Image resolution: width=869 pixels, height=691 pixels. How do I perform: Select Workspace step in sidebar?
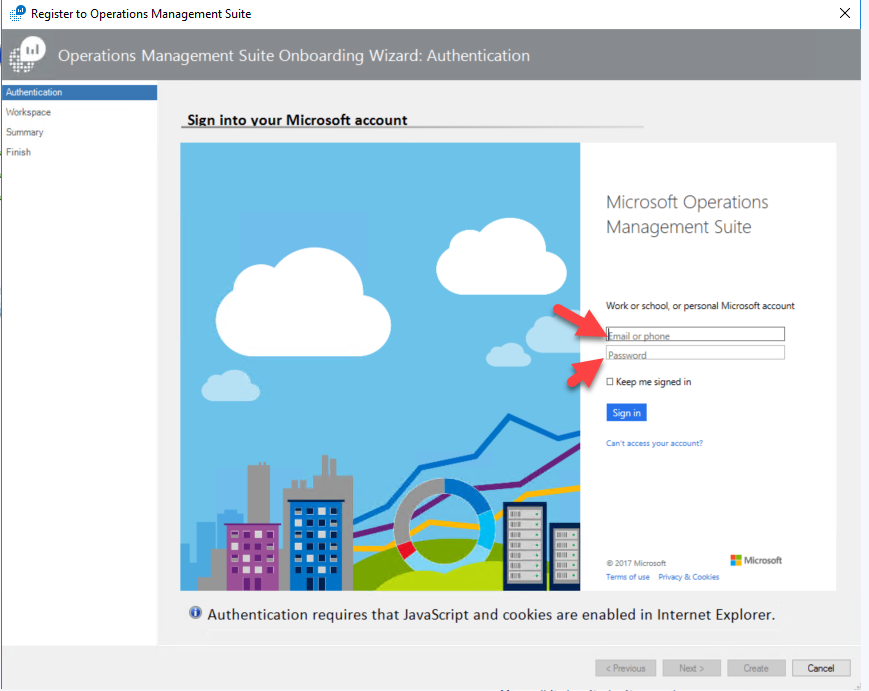pos(28,112)
